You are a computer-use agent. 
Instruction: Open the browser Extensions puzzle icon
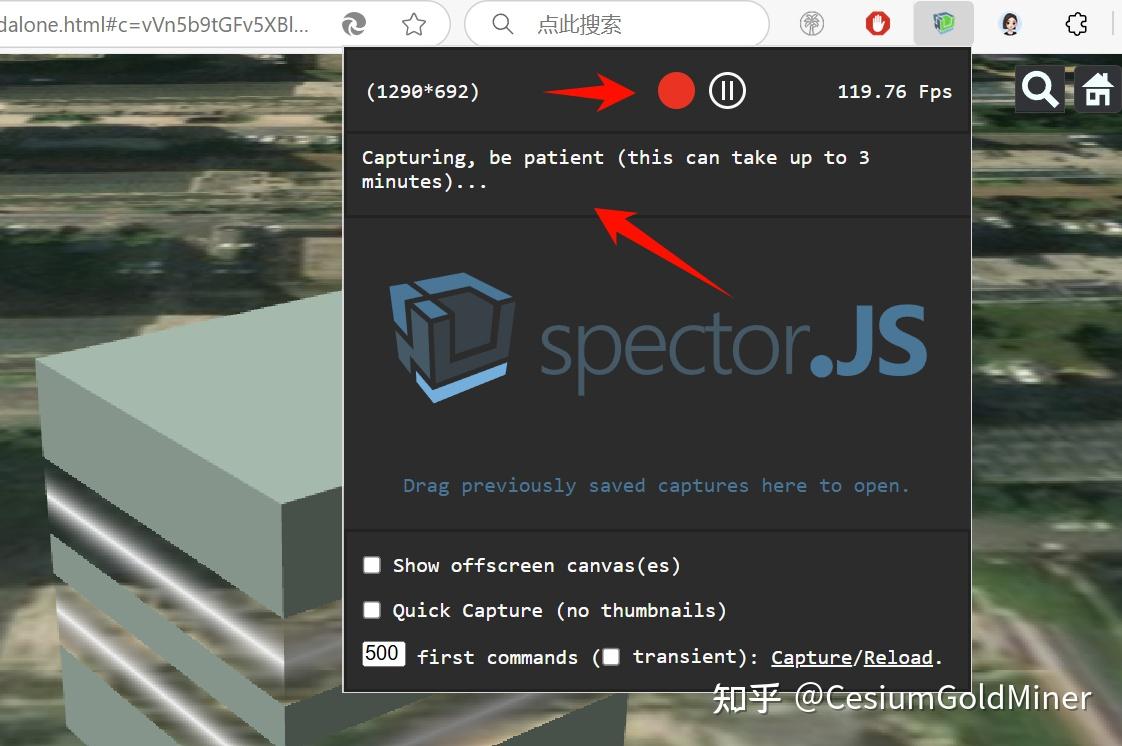click(1076, 23)
